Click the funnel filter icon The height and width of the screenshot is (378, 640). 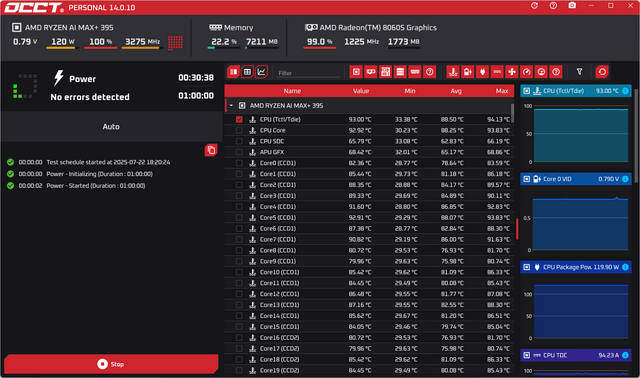pyautogui.click(x=580, y=72)
